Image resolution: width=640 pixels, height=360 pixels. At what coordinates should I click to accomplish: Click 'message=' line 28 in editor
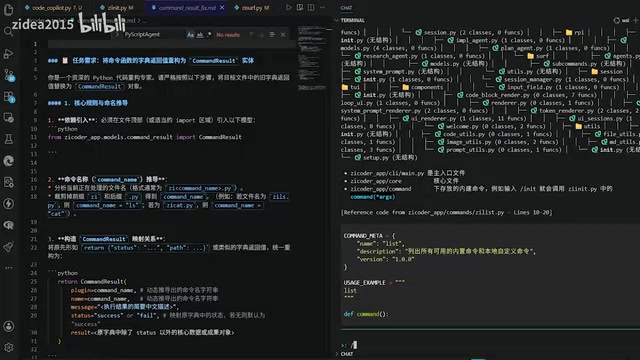pos(125,307)
